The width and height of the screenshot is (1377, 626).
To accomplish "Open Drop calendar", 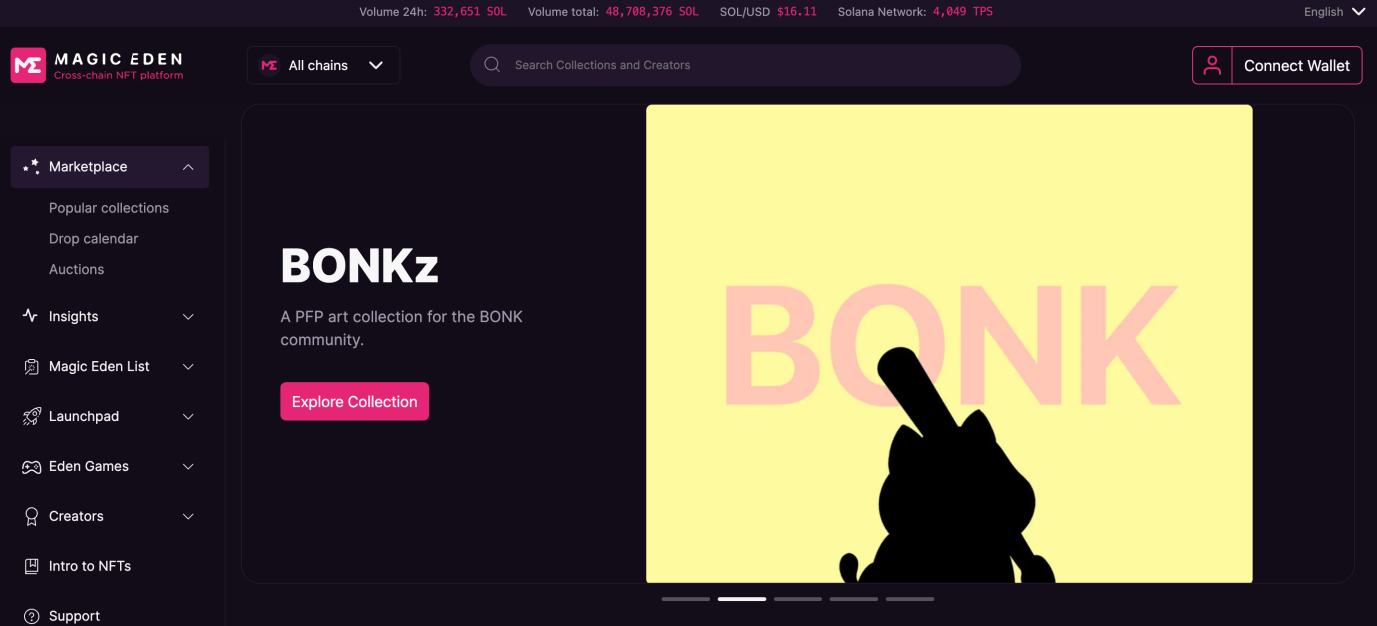I will coord(94,239).
